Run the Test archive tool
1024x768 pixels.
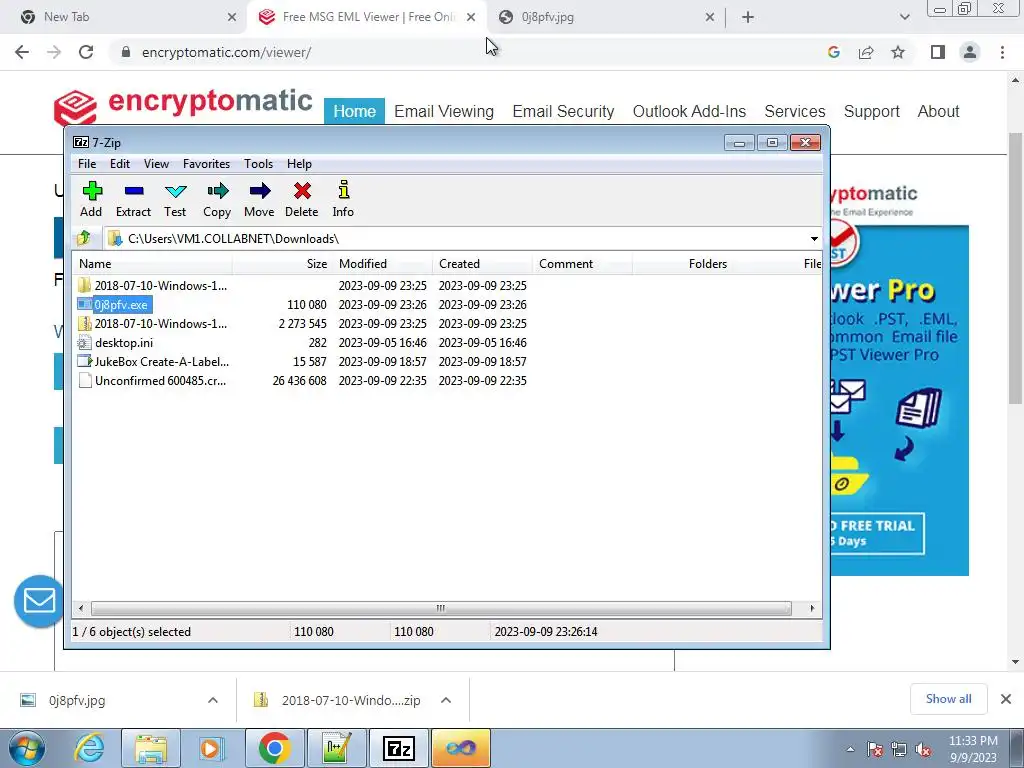tap(175, 199)
